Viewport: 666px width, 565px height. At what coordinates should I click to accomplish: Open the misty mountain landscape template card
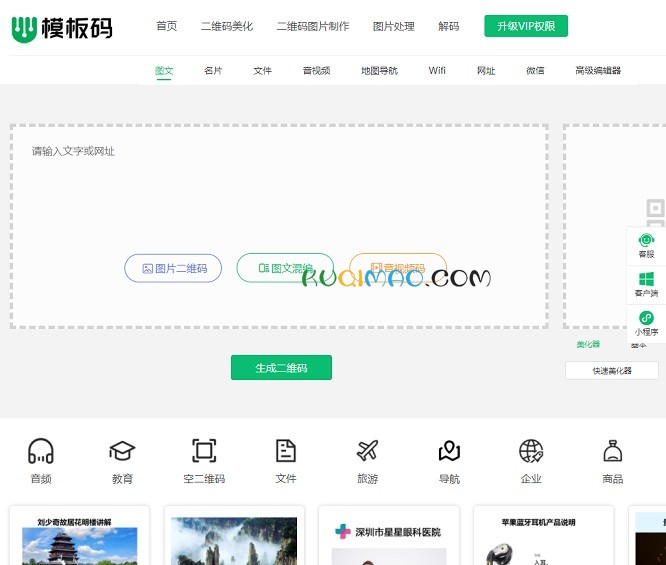pos(234,535)
